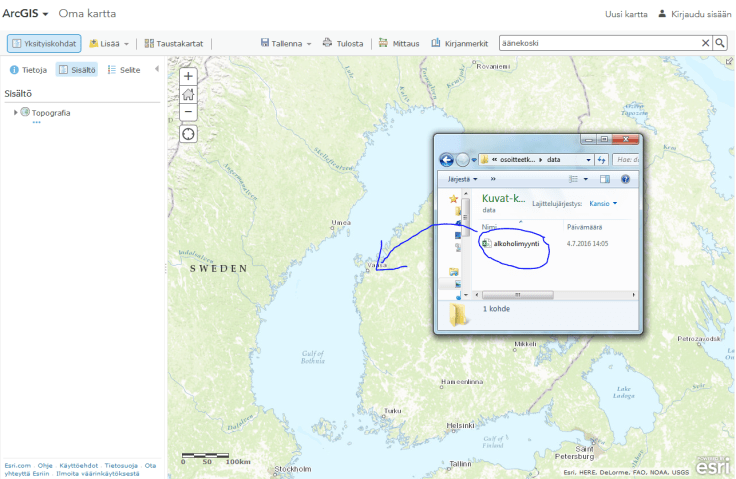This screenshot has width=736, height=479.
Task: Collapse the side panel arrow
Action: pyautogui.click(x=156, y=70)
